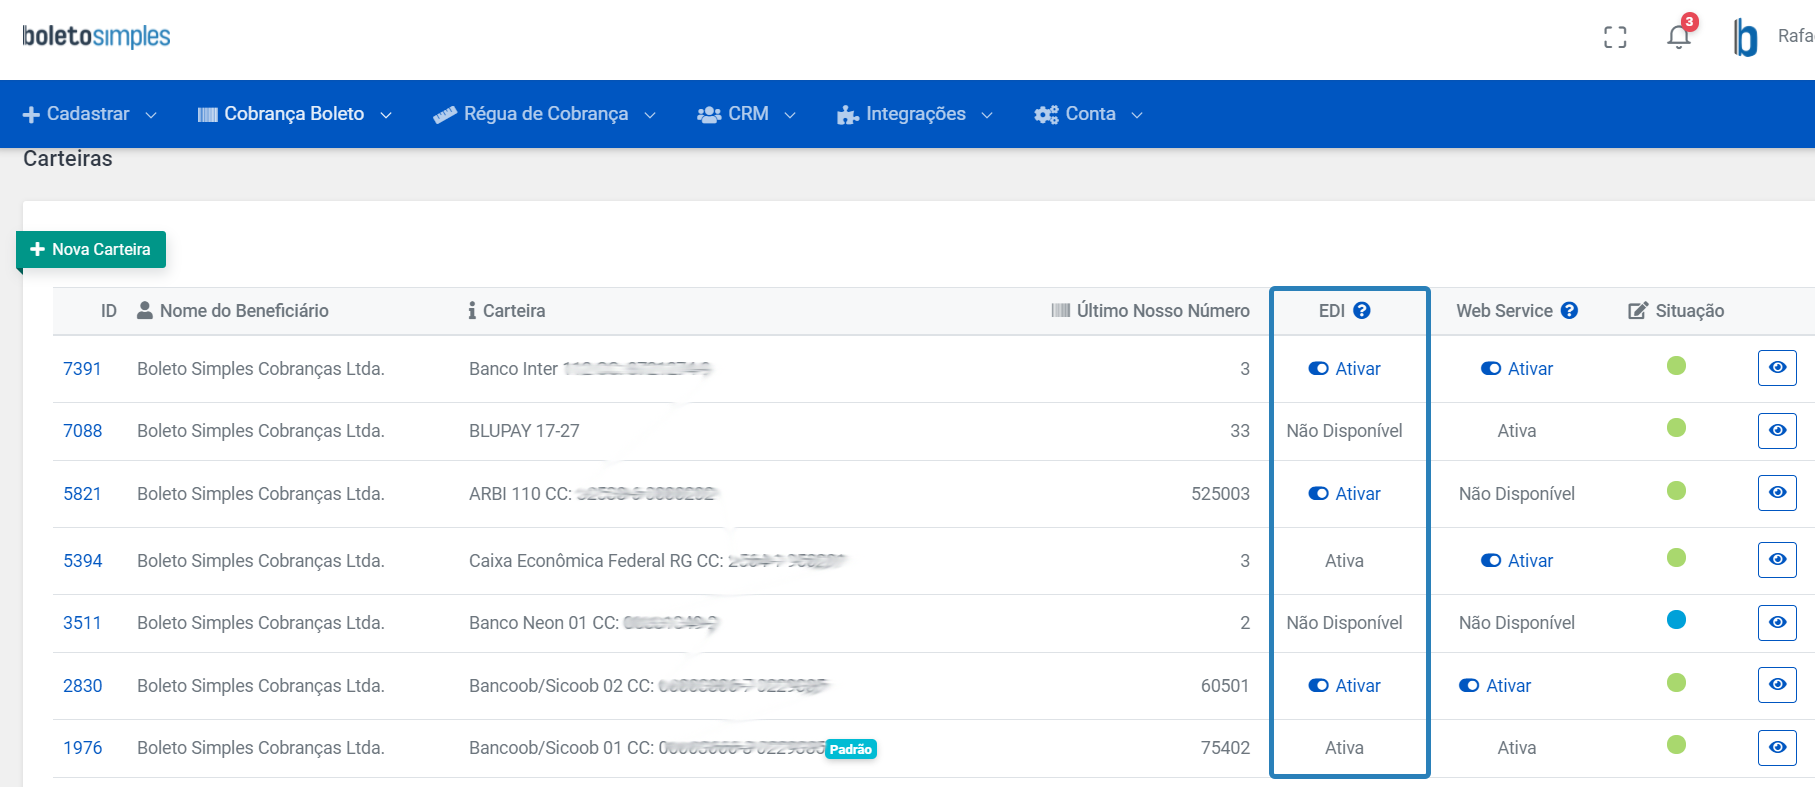1815x787 pixels.
Task: View carteira 2830 with eye button
Action: coord(1777,684)
